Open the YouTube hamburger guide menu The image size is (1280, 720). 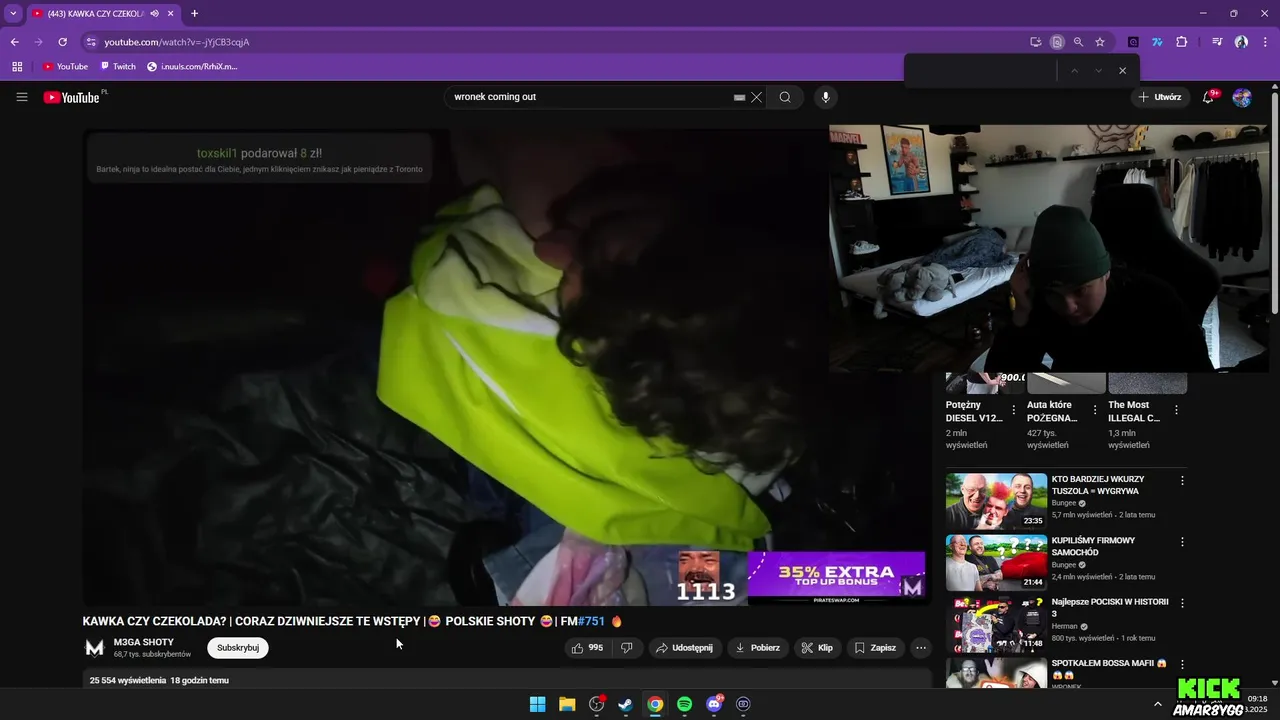[22, 97]
